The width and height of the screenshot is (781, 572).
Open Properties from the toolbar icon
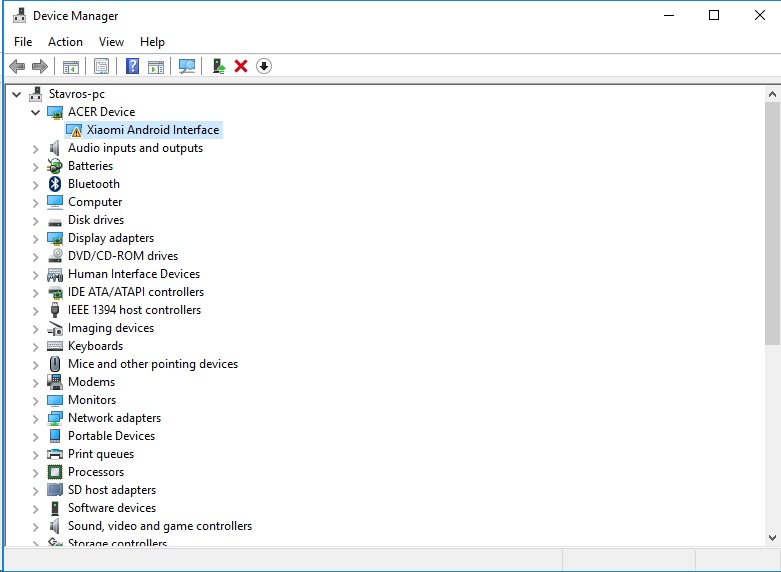pyautogui.click(x=101, y=66)
